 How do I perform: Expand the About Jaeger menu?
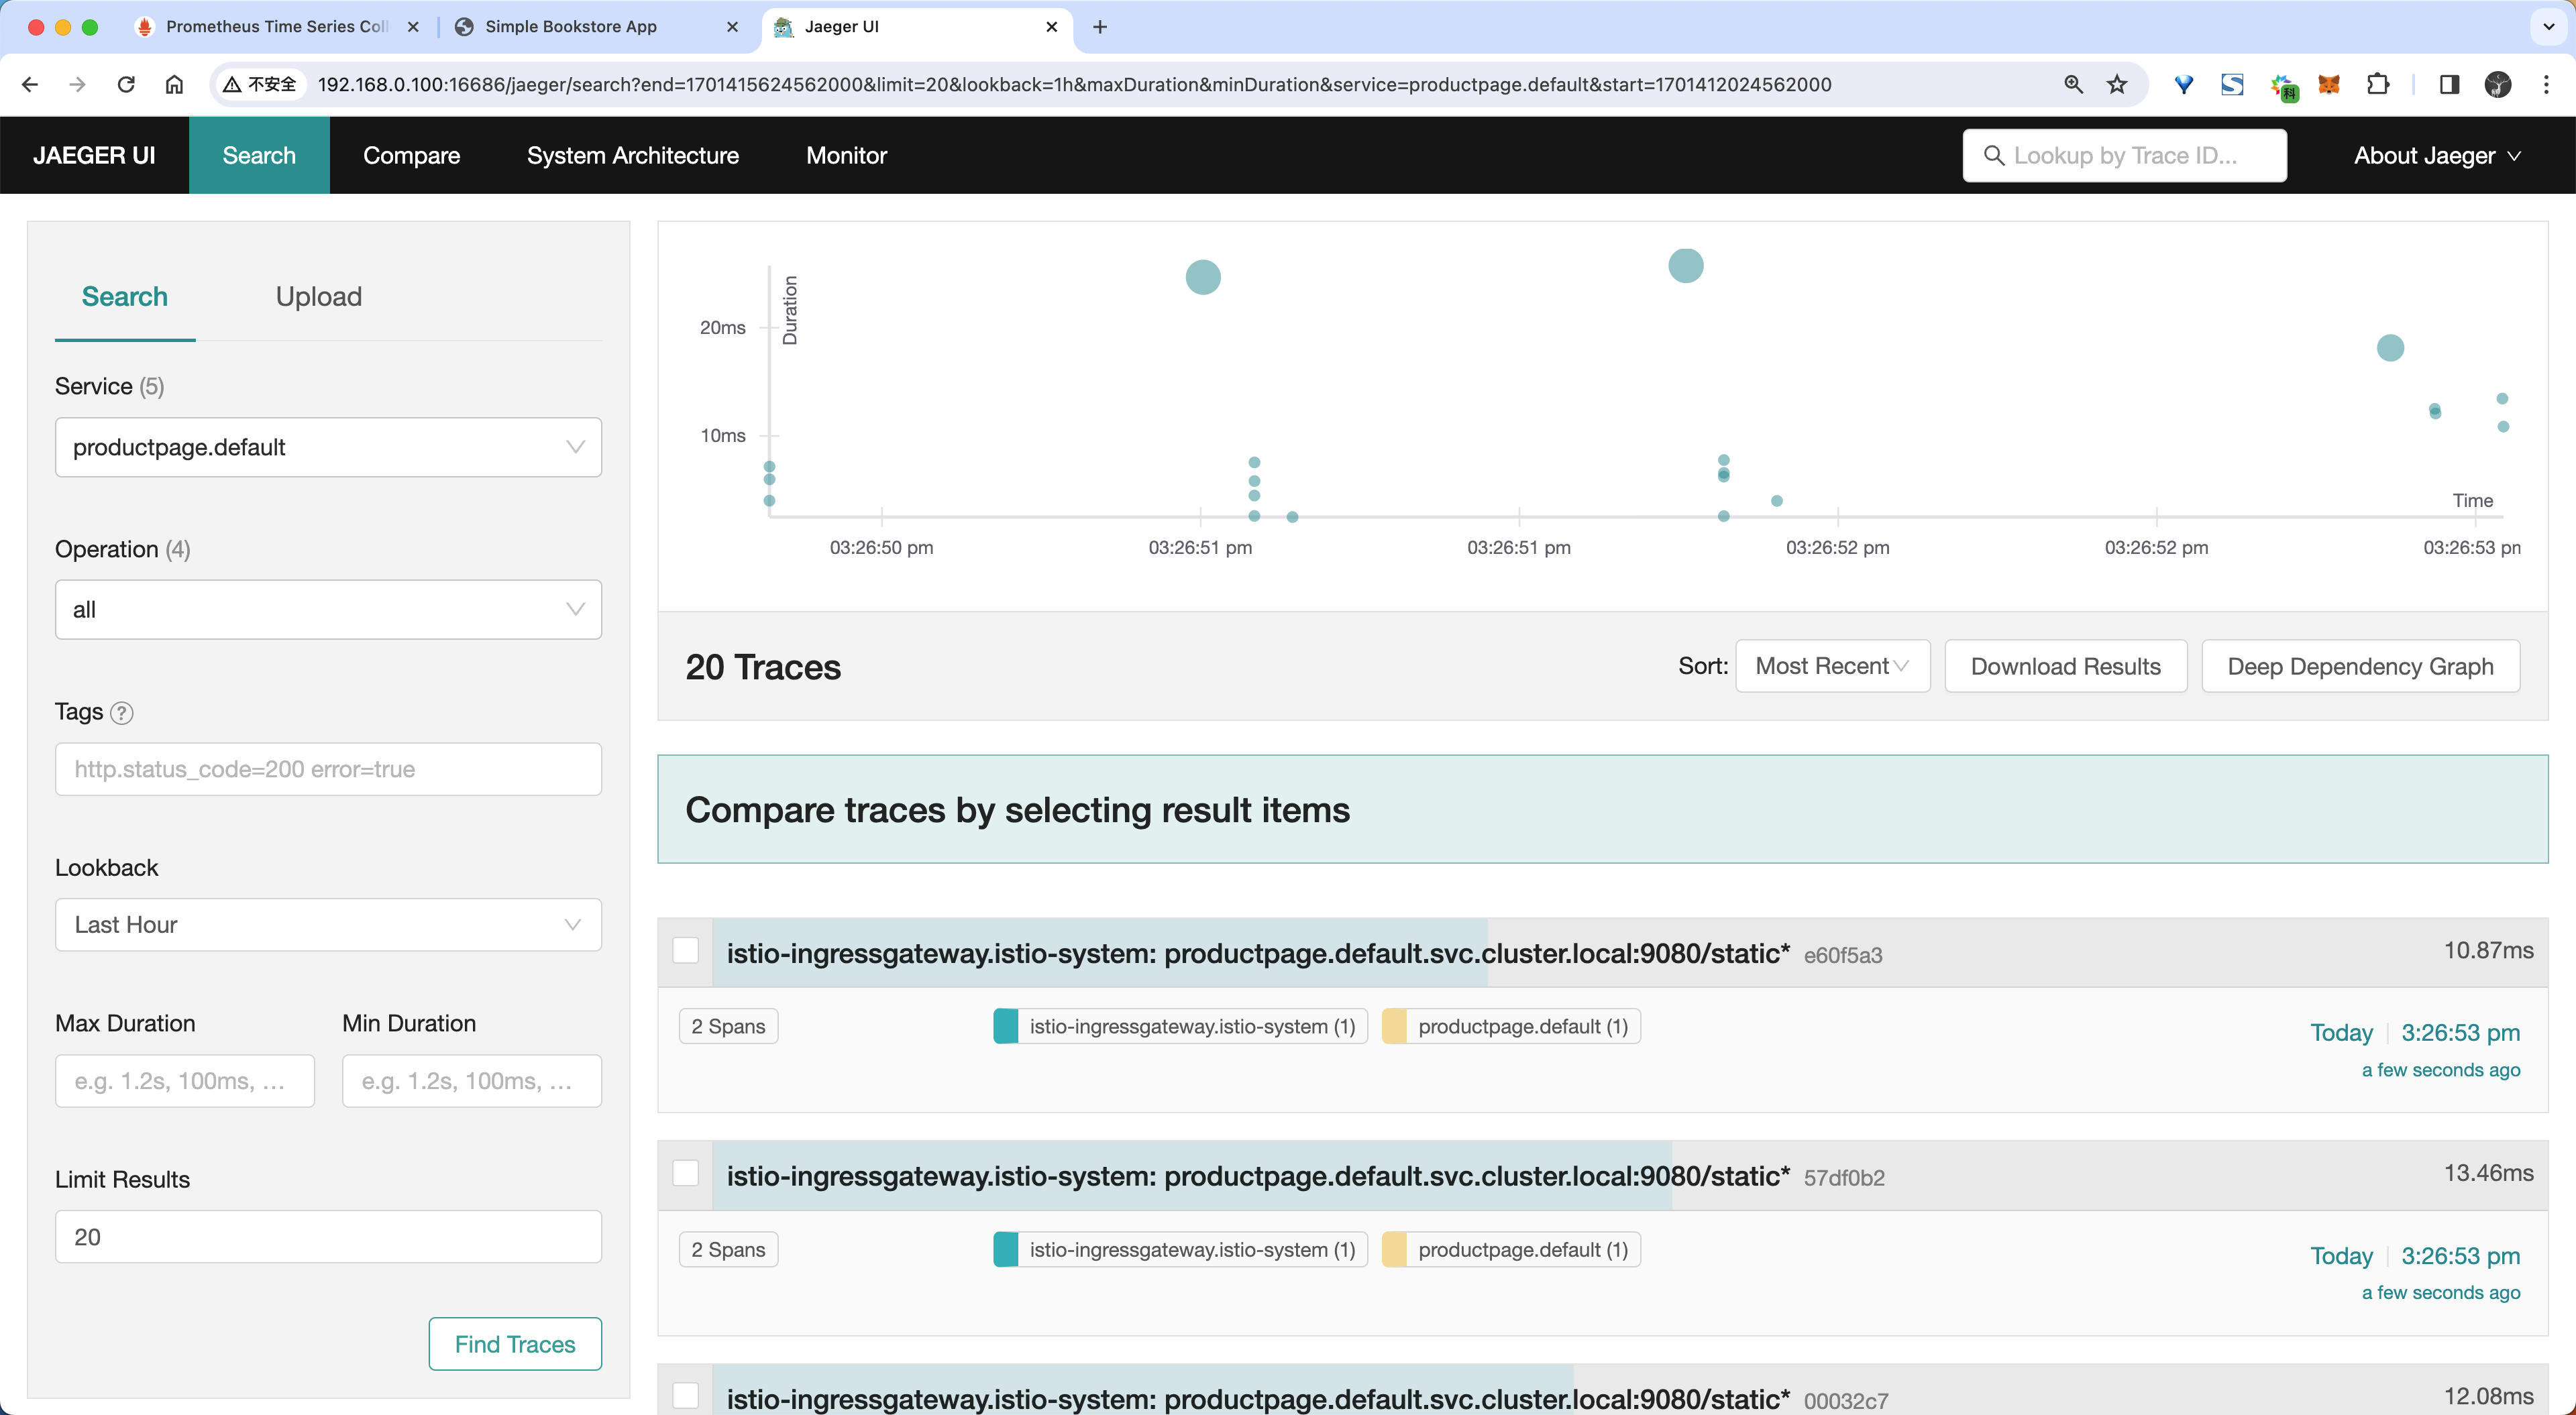[x=2437, y=156]
